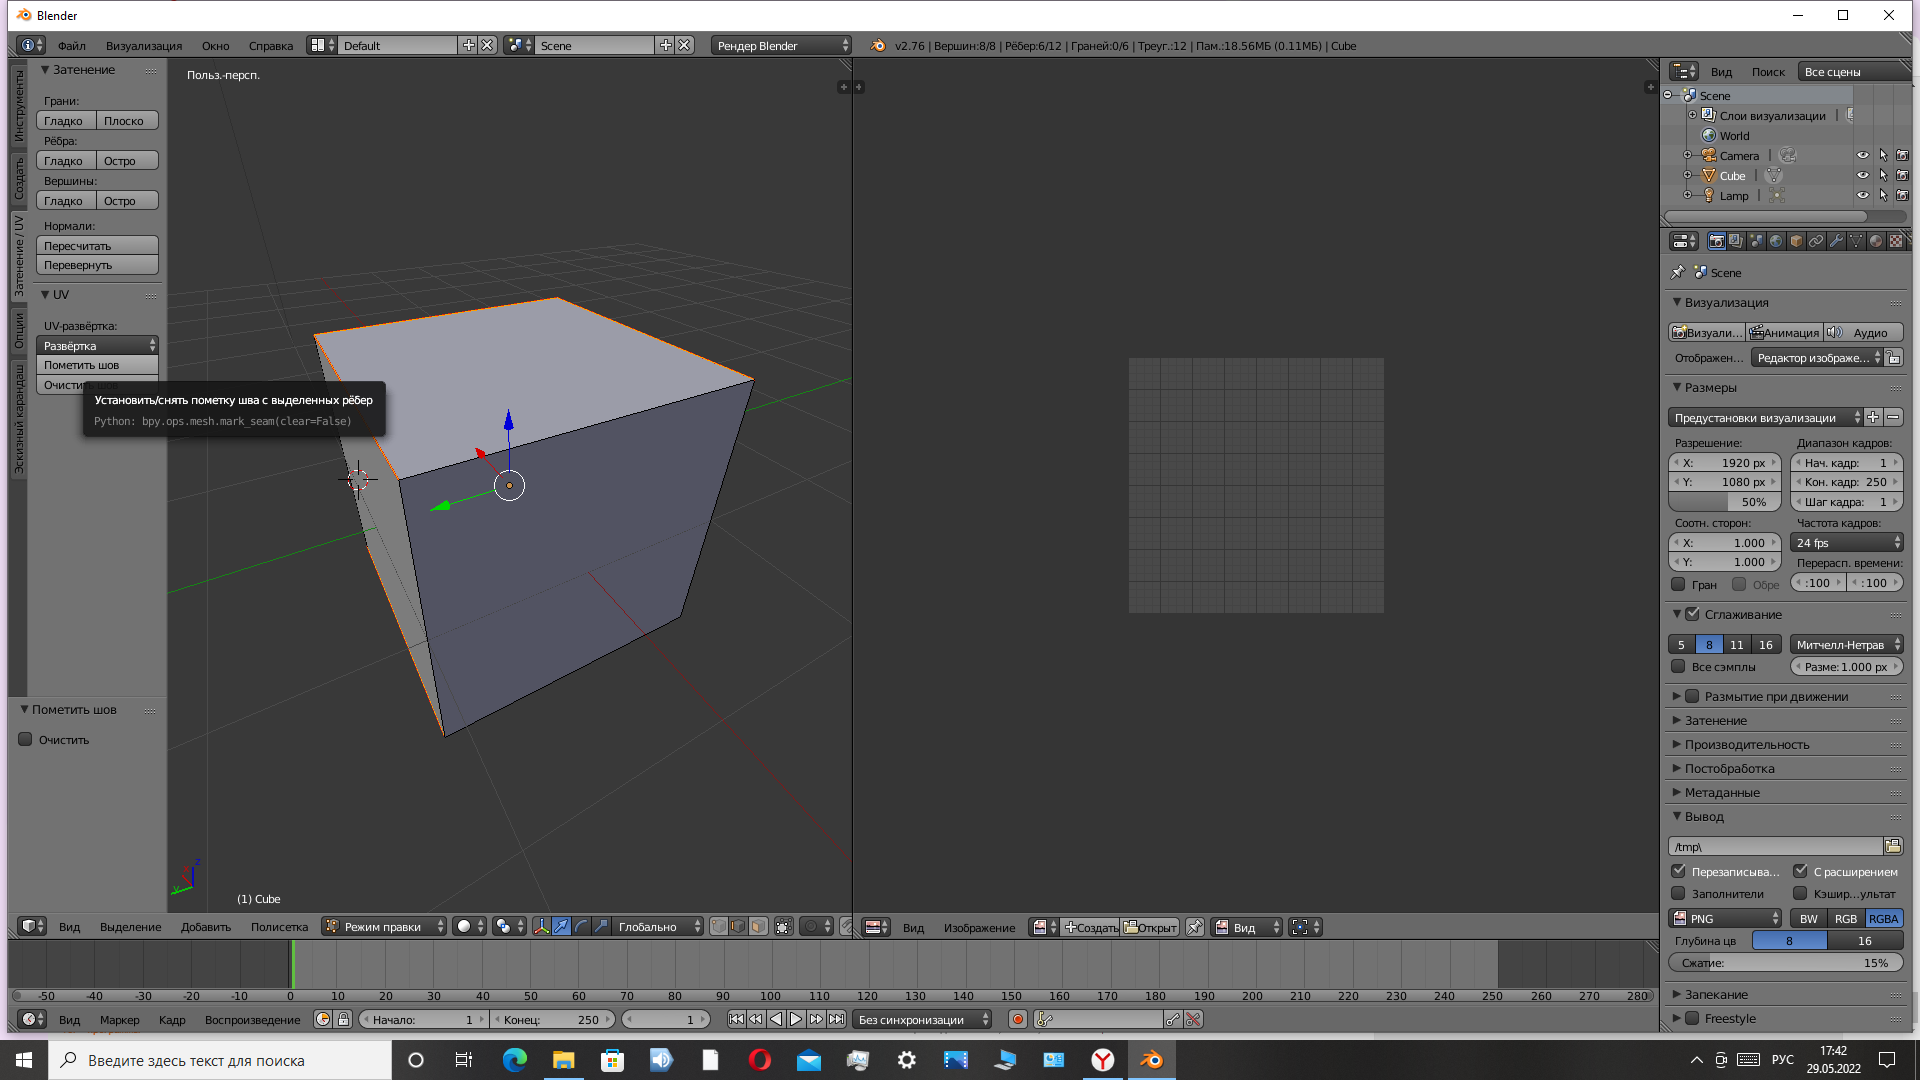The image size is (1920, 1080).
Task: Open the Режим правки mode dropdown
Action: click(384, 927)
